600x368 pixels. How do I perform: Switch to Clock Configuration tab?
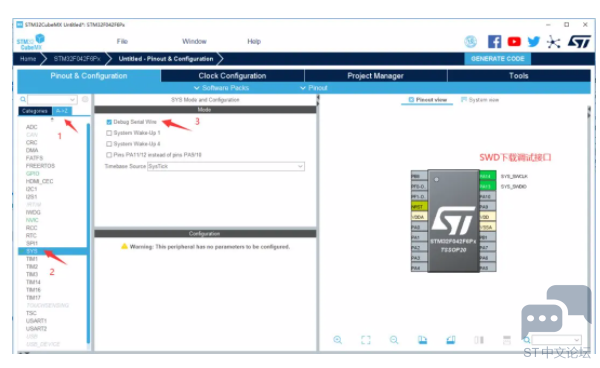pos(232,76)
